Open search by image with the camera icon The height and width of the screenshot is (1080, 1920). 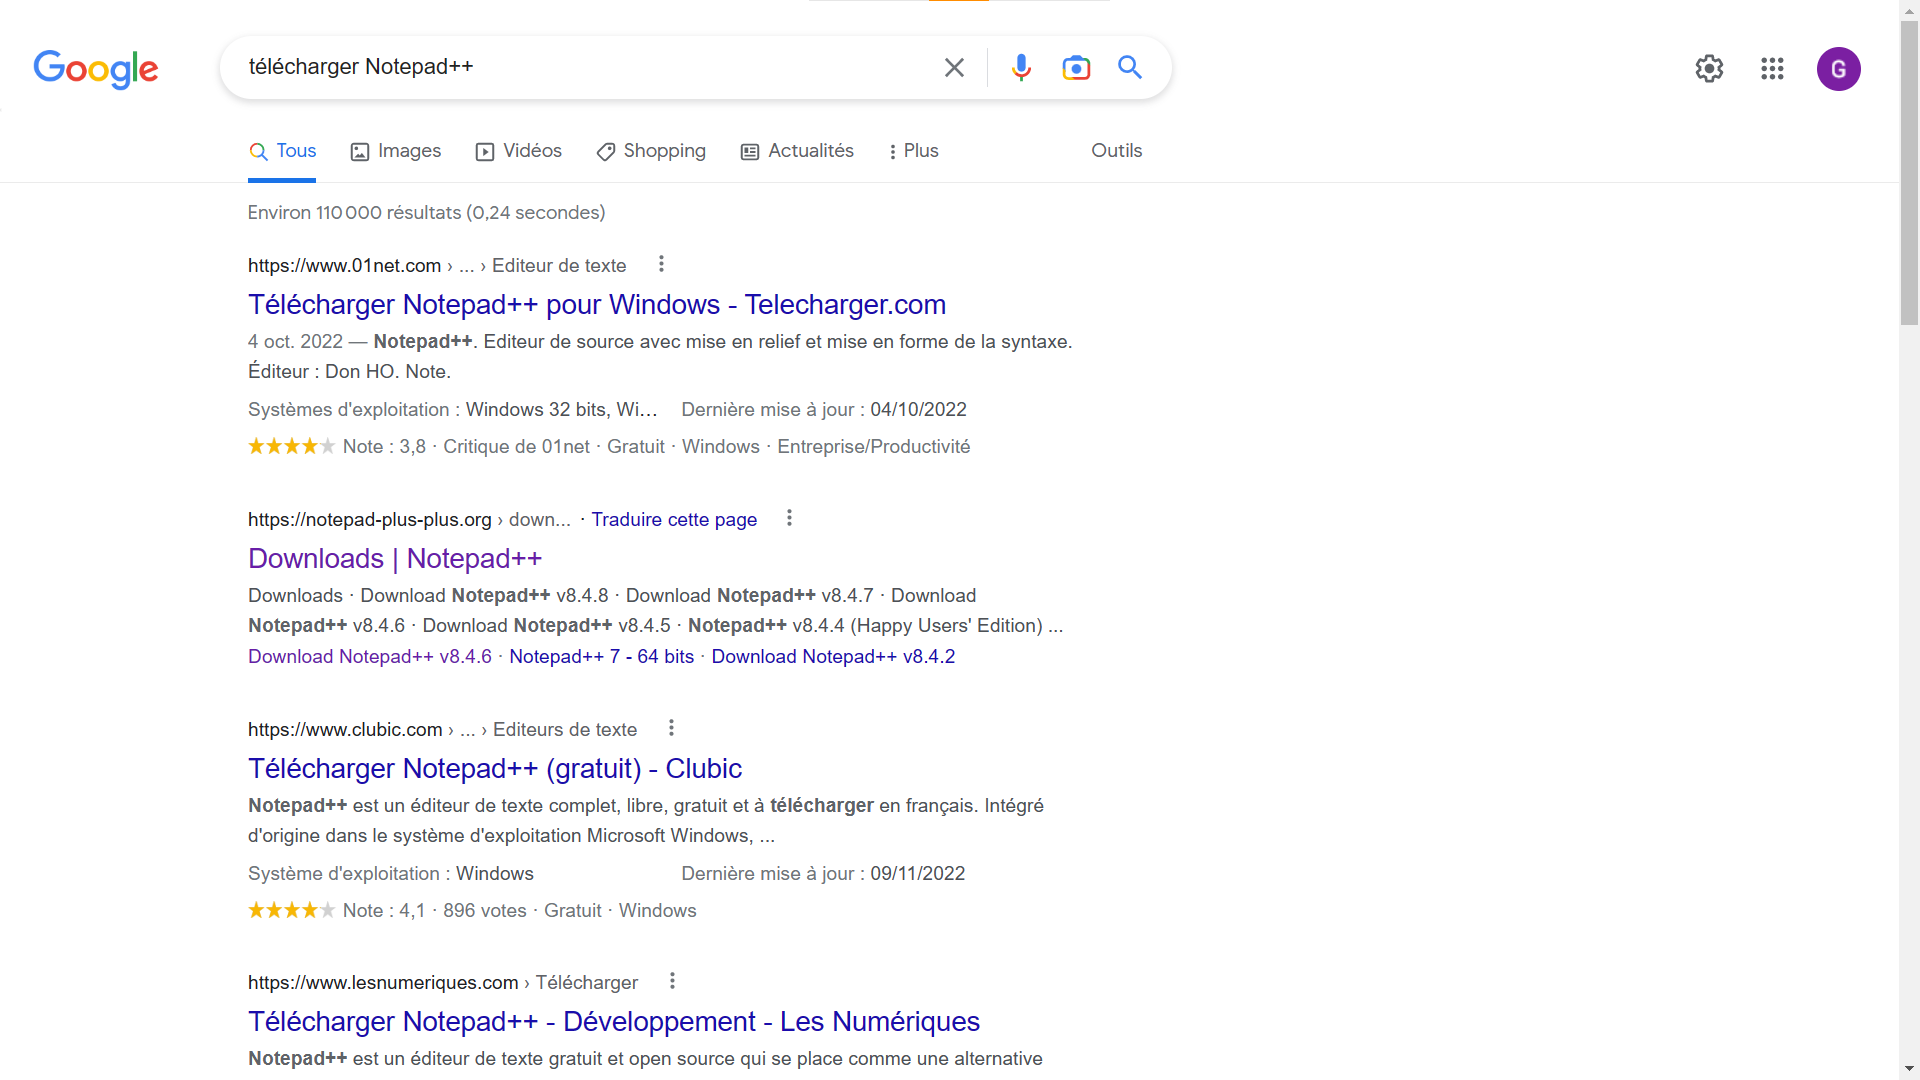pos(1076,67)
